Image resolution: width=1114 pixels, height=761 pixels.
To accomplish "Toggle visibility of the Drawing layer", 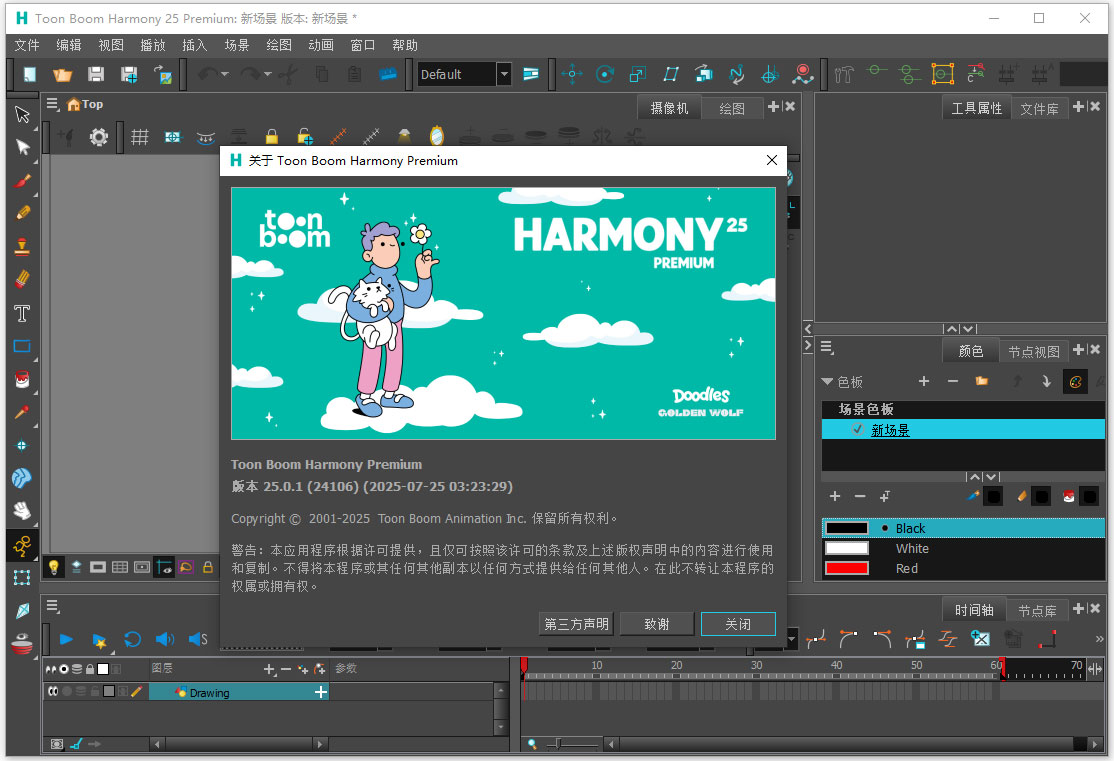I will [x=53, y=691].
